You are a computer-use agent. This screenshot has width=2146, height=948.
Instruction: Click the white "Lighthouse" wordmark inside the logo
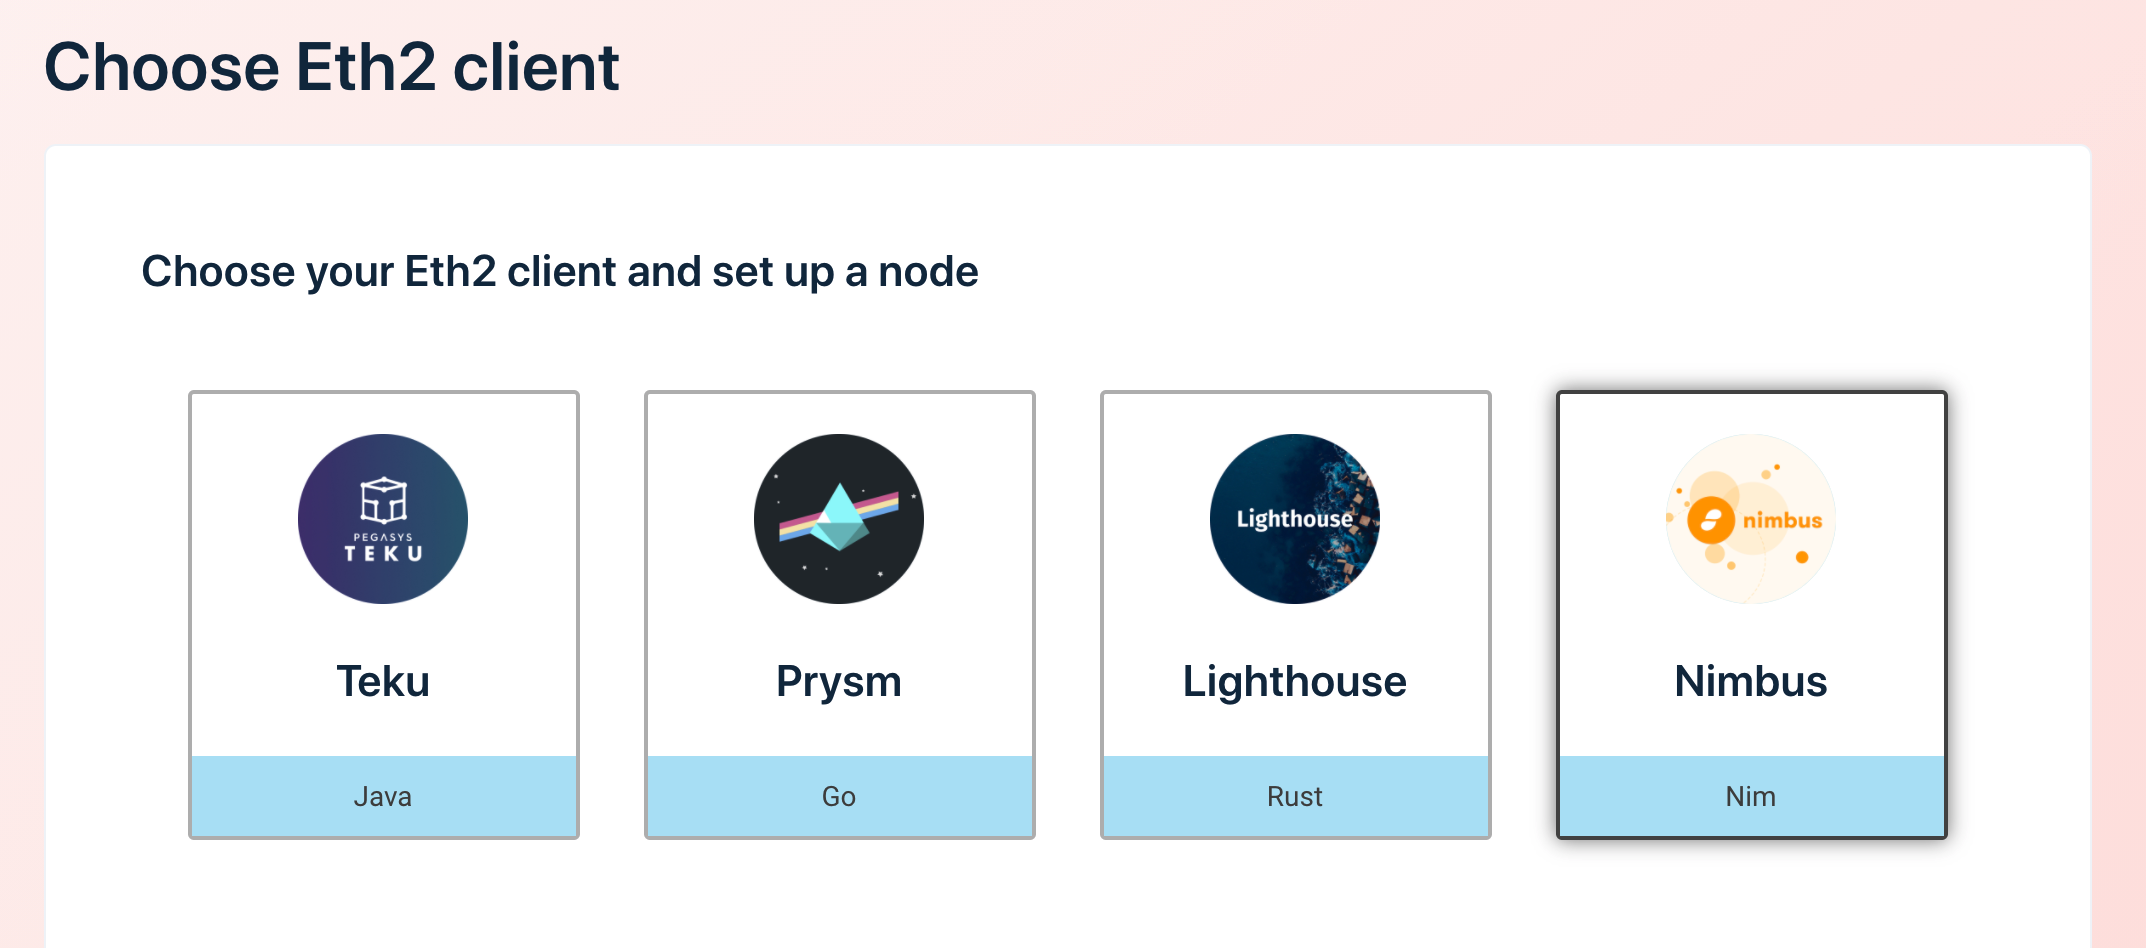[1294, 519]
